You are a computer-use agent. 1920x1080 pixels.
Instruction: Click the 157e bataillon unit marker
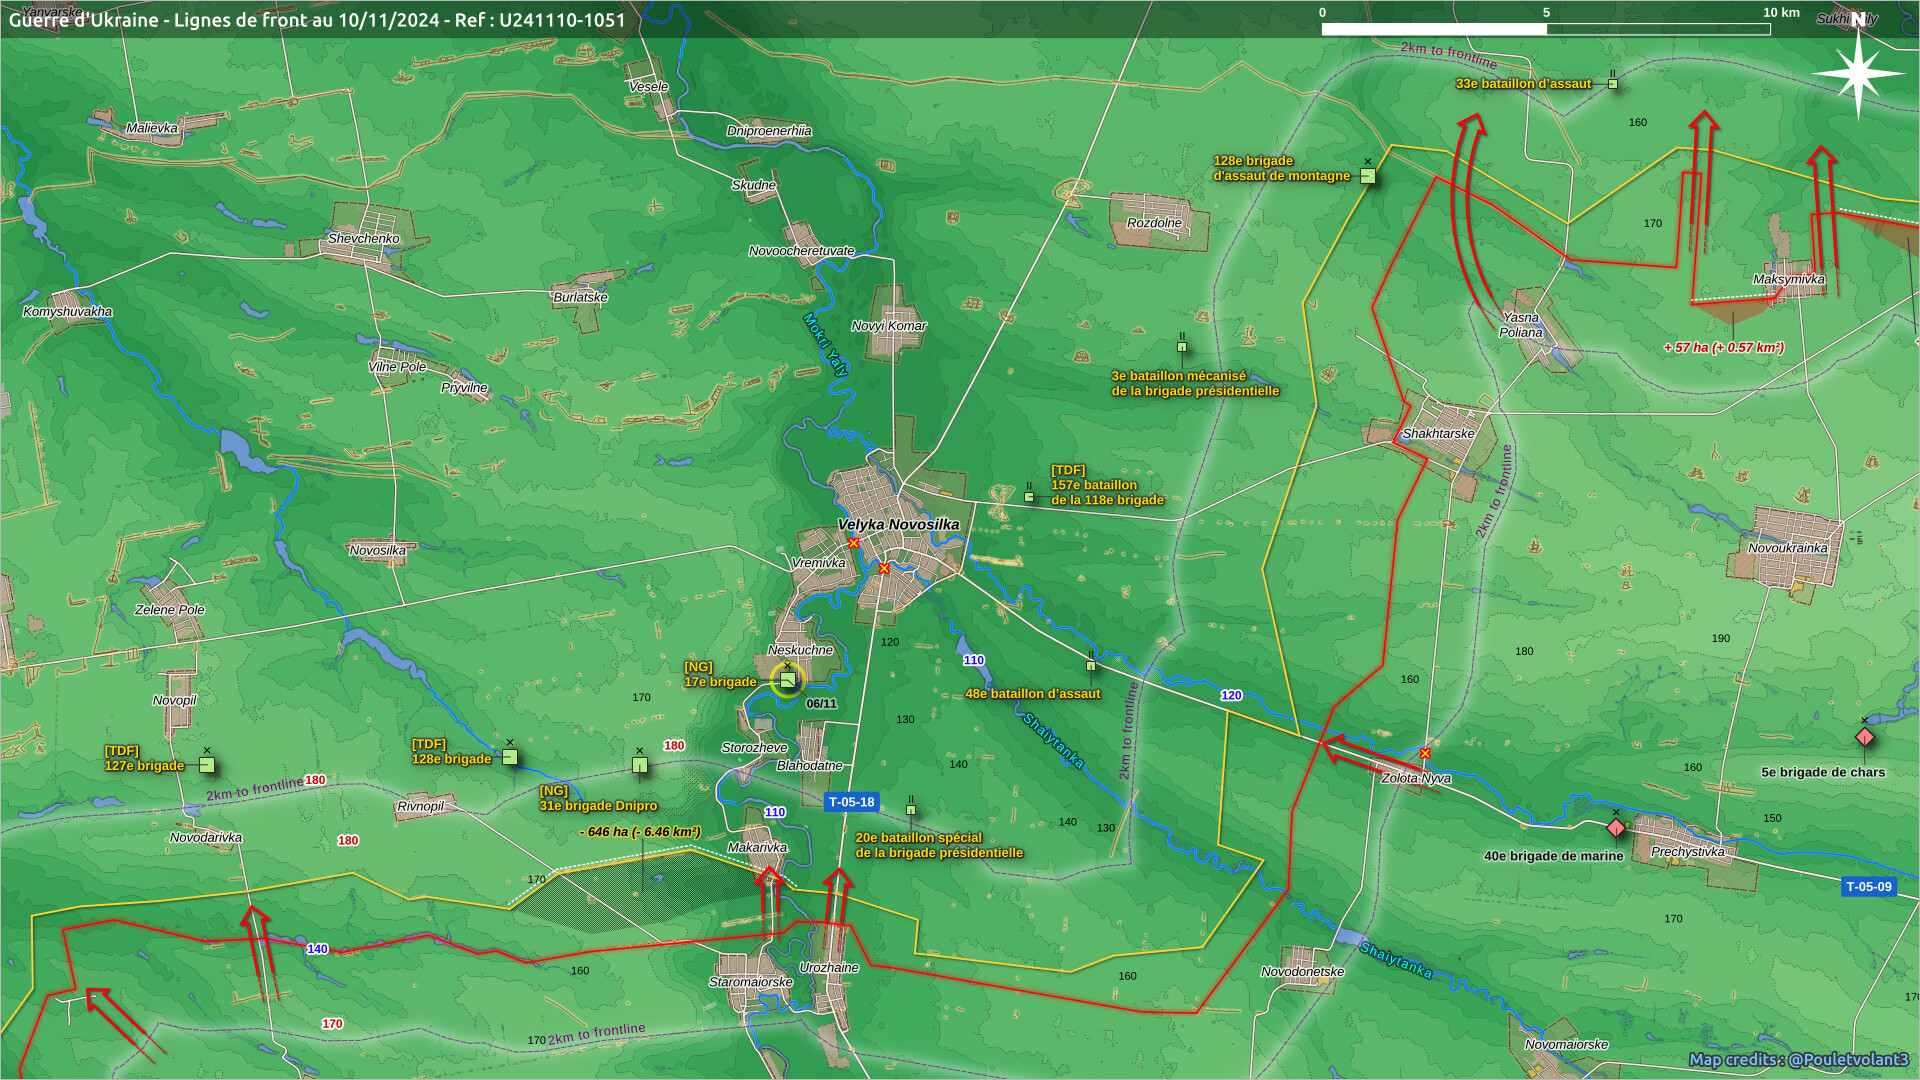[1029, 496]
